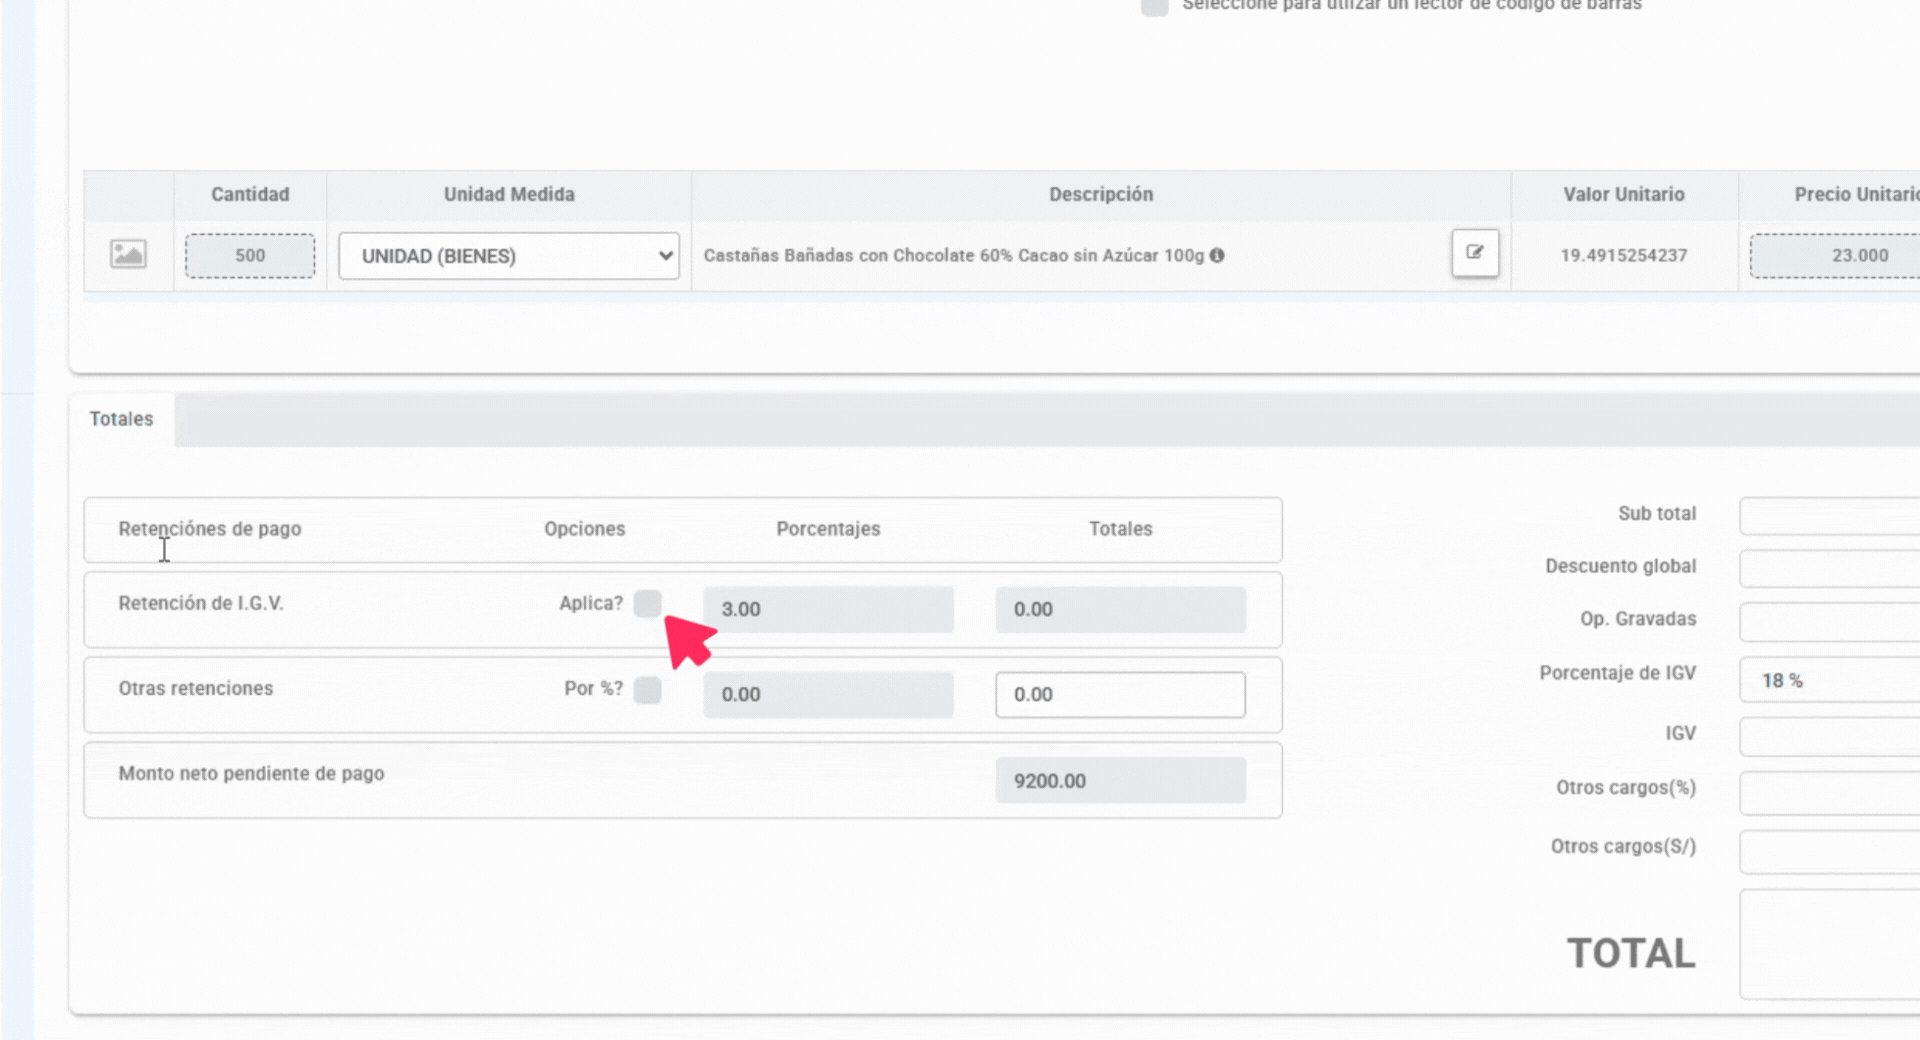Toggle the Otras retenciones Por % checkbox
Image resolution: width=1920 pixels, height=1040 pixels.
pyautogui.click(x=647, y=690)
